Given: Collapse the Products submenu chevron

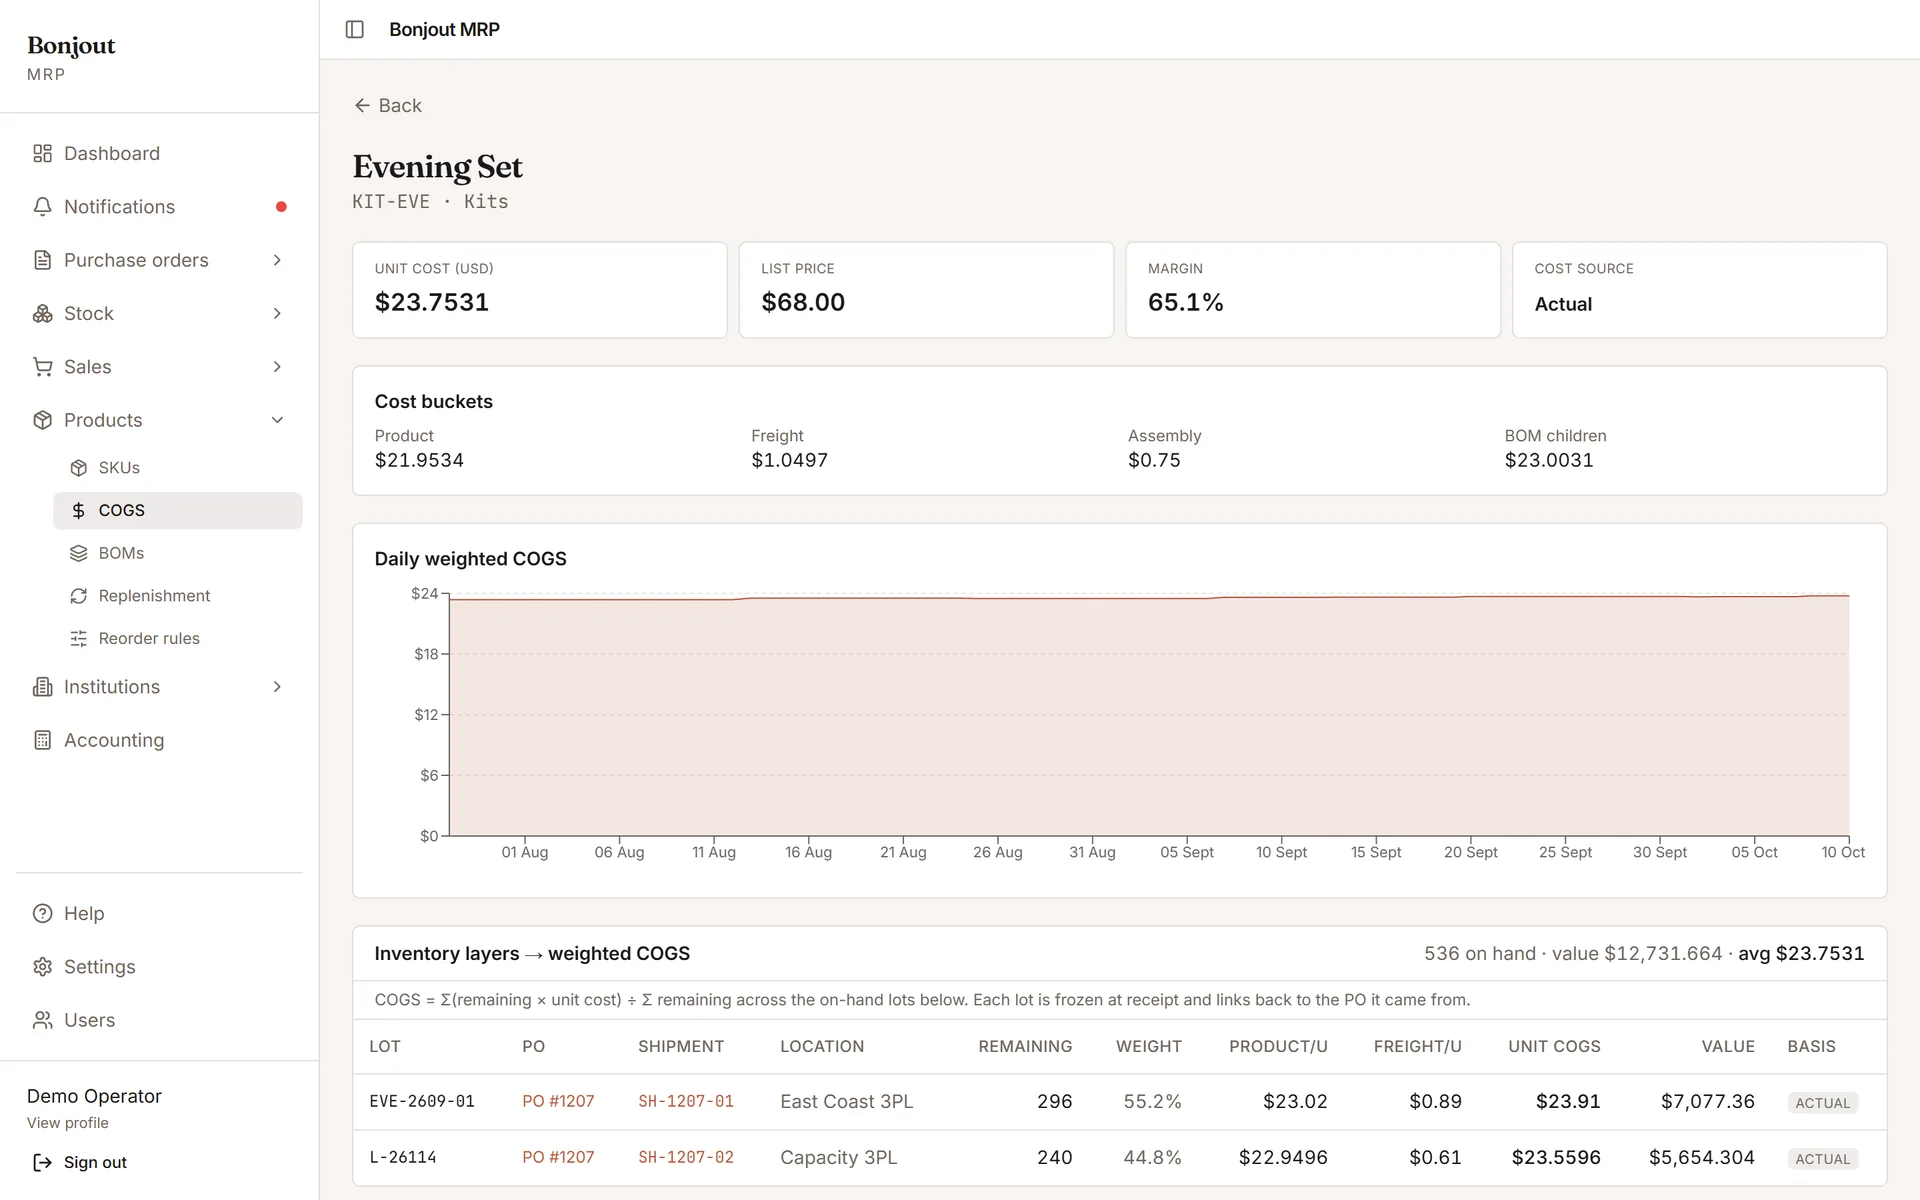Looking at the screenshot, I should [x=277, y=420].
